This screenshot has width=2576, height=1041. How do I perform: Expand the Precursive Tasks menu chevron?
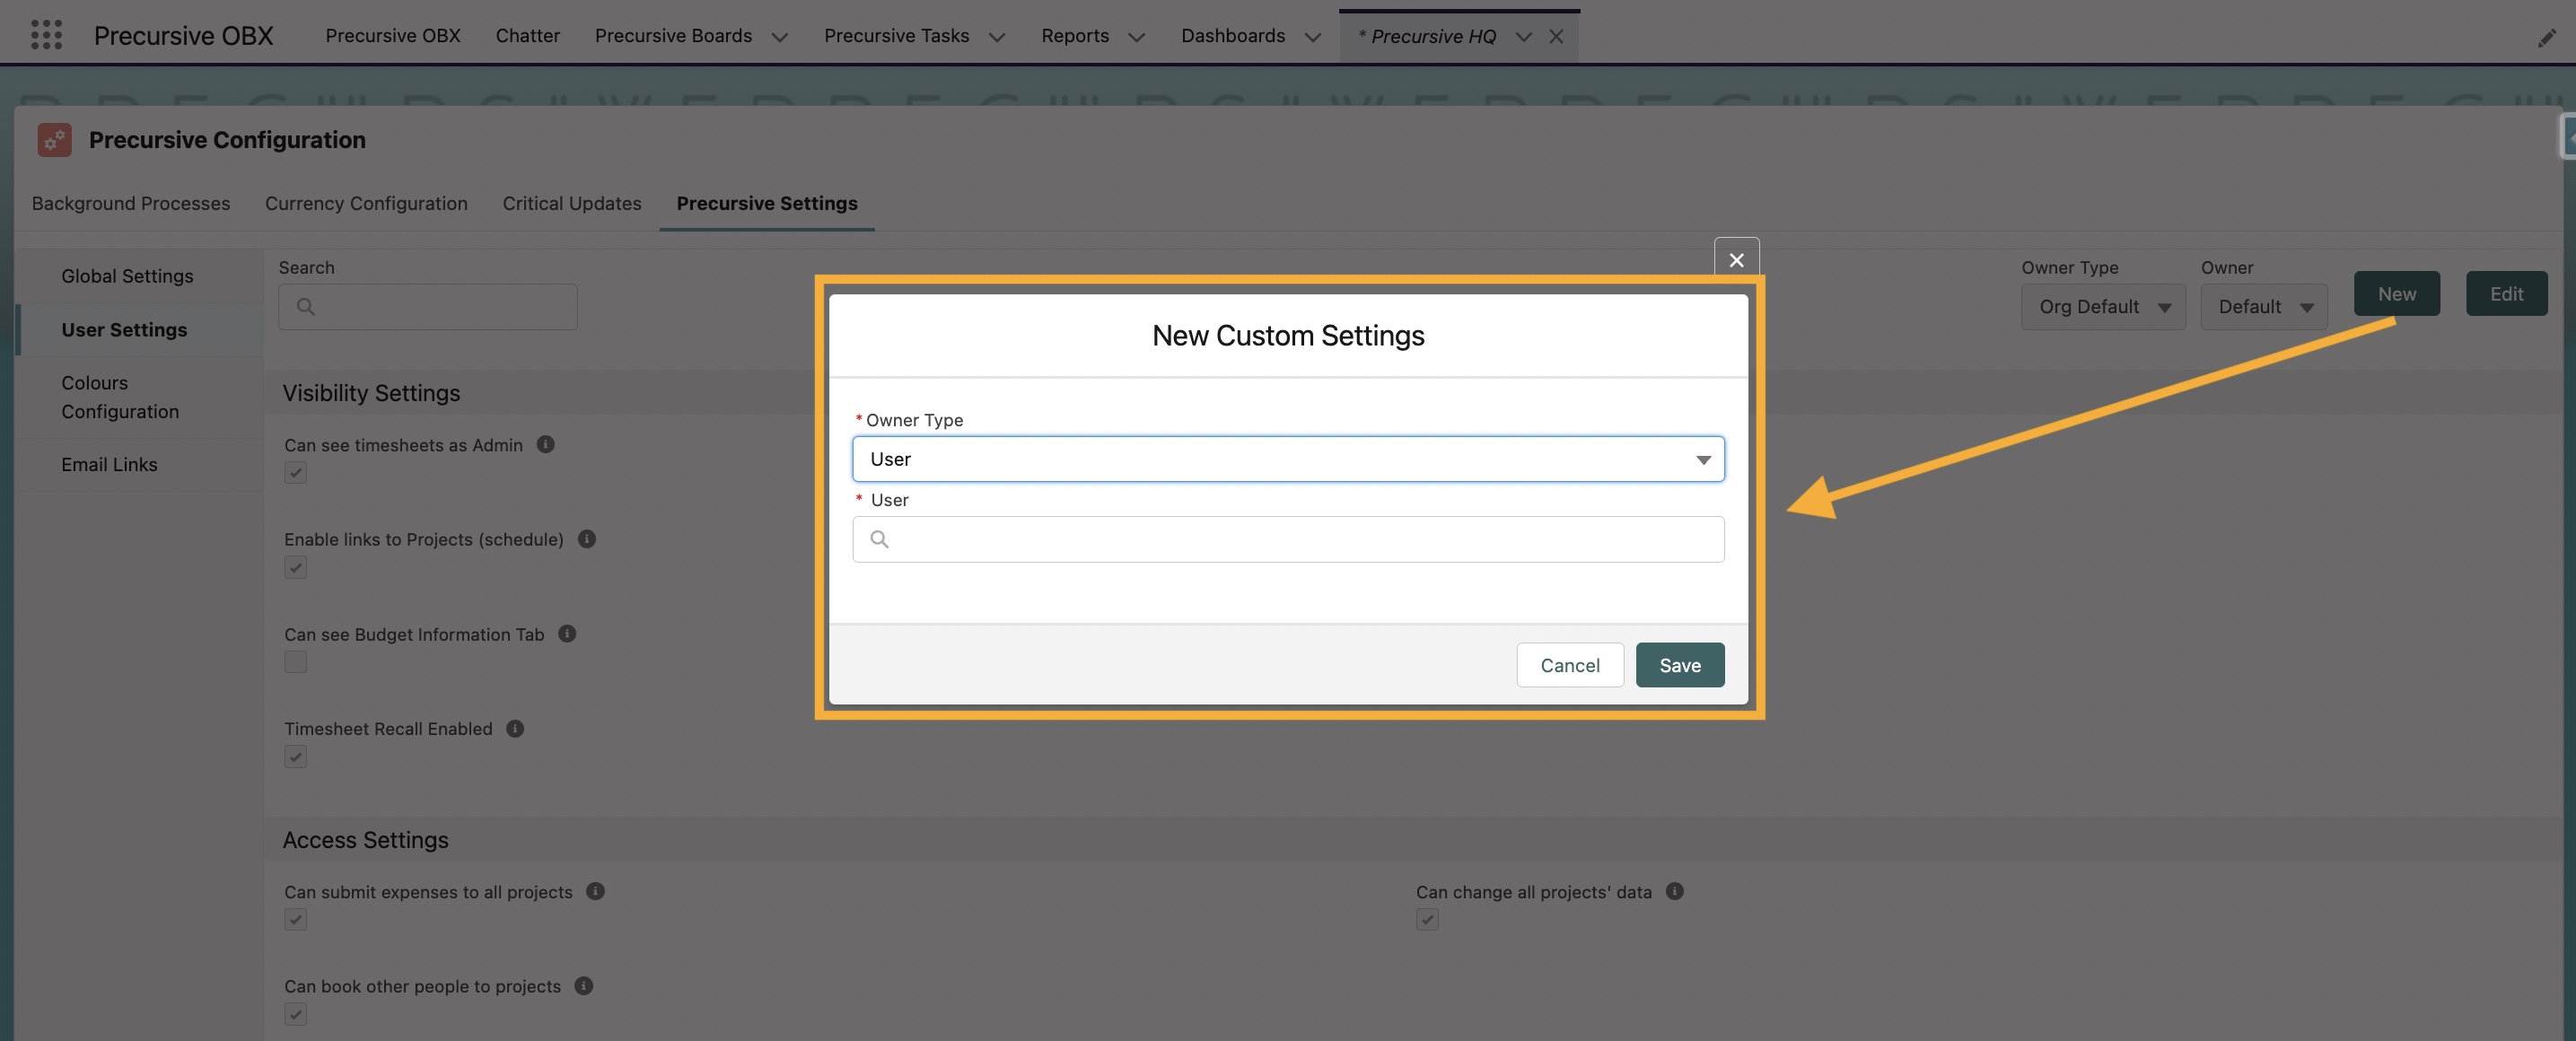(x=997, y=37)
